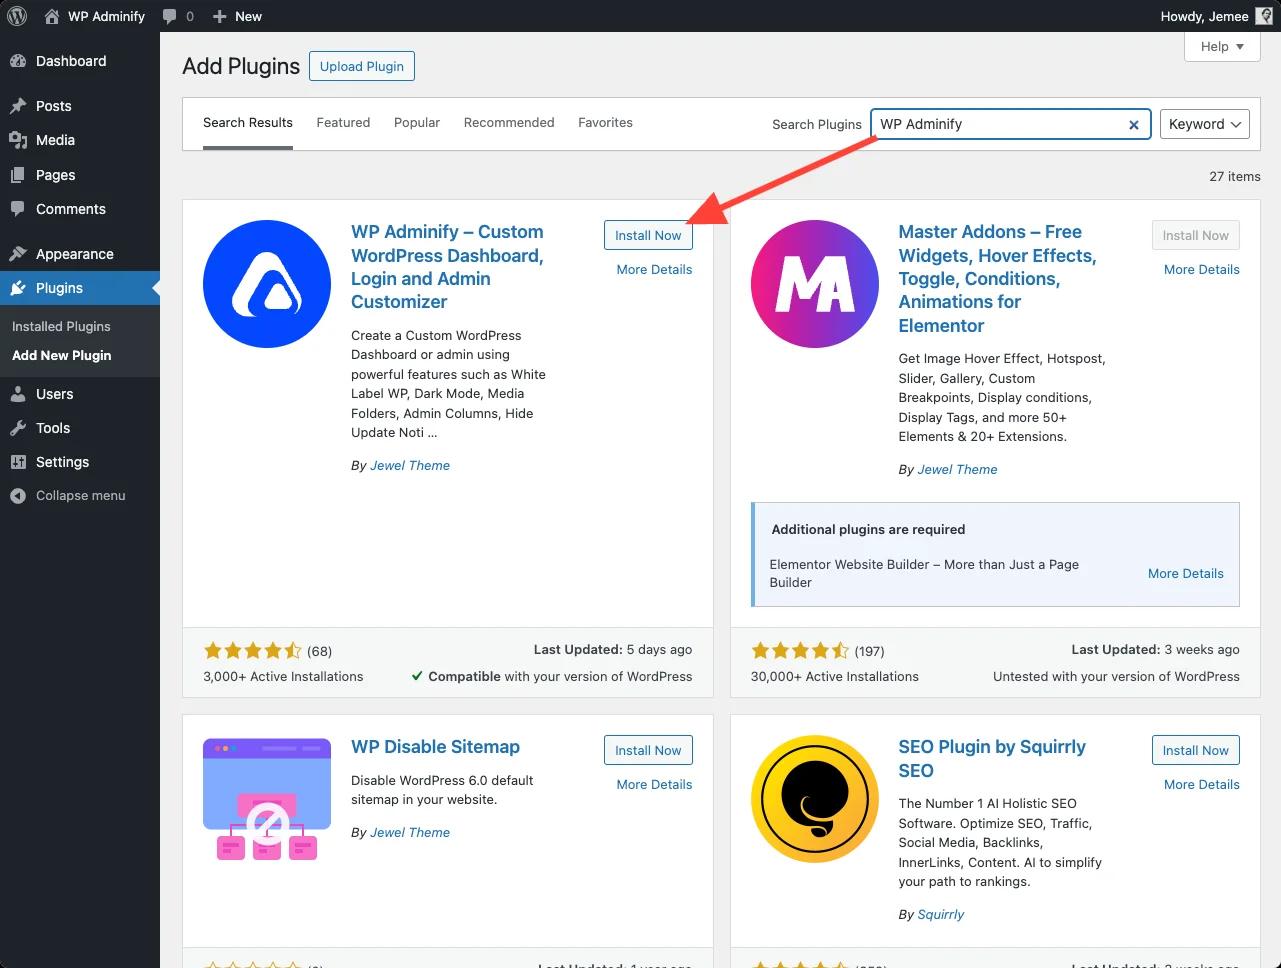The image size is (1281, 968).
Task: Click the Pages icon in sidebar
Action: pos(18,175)
